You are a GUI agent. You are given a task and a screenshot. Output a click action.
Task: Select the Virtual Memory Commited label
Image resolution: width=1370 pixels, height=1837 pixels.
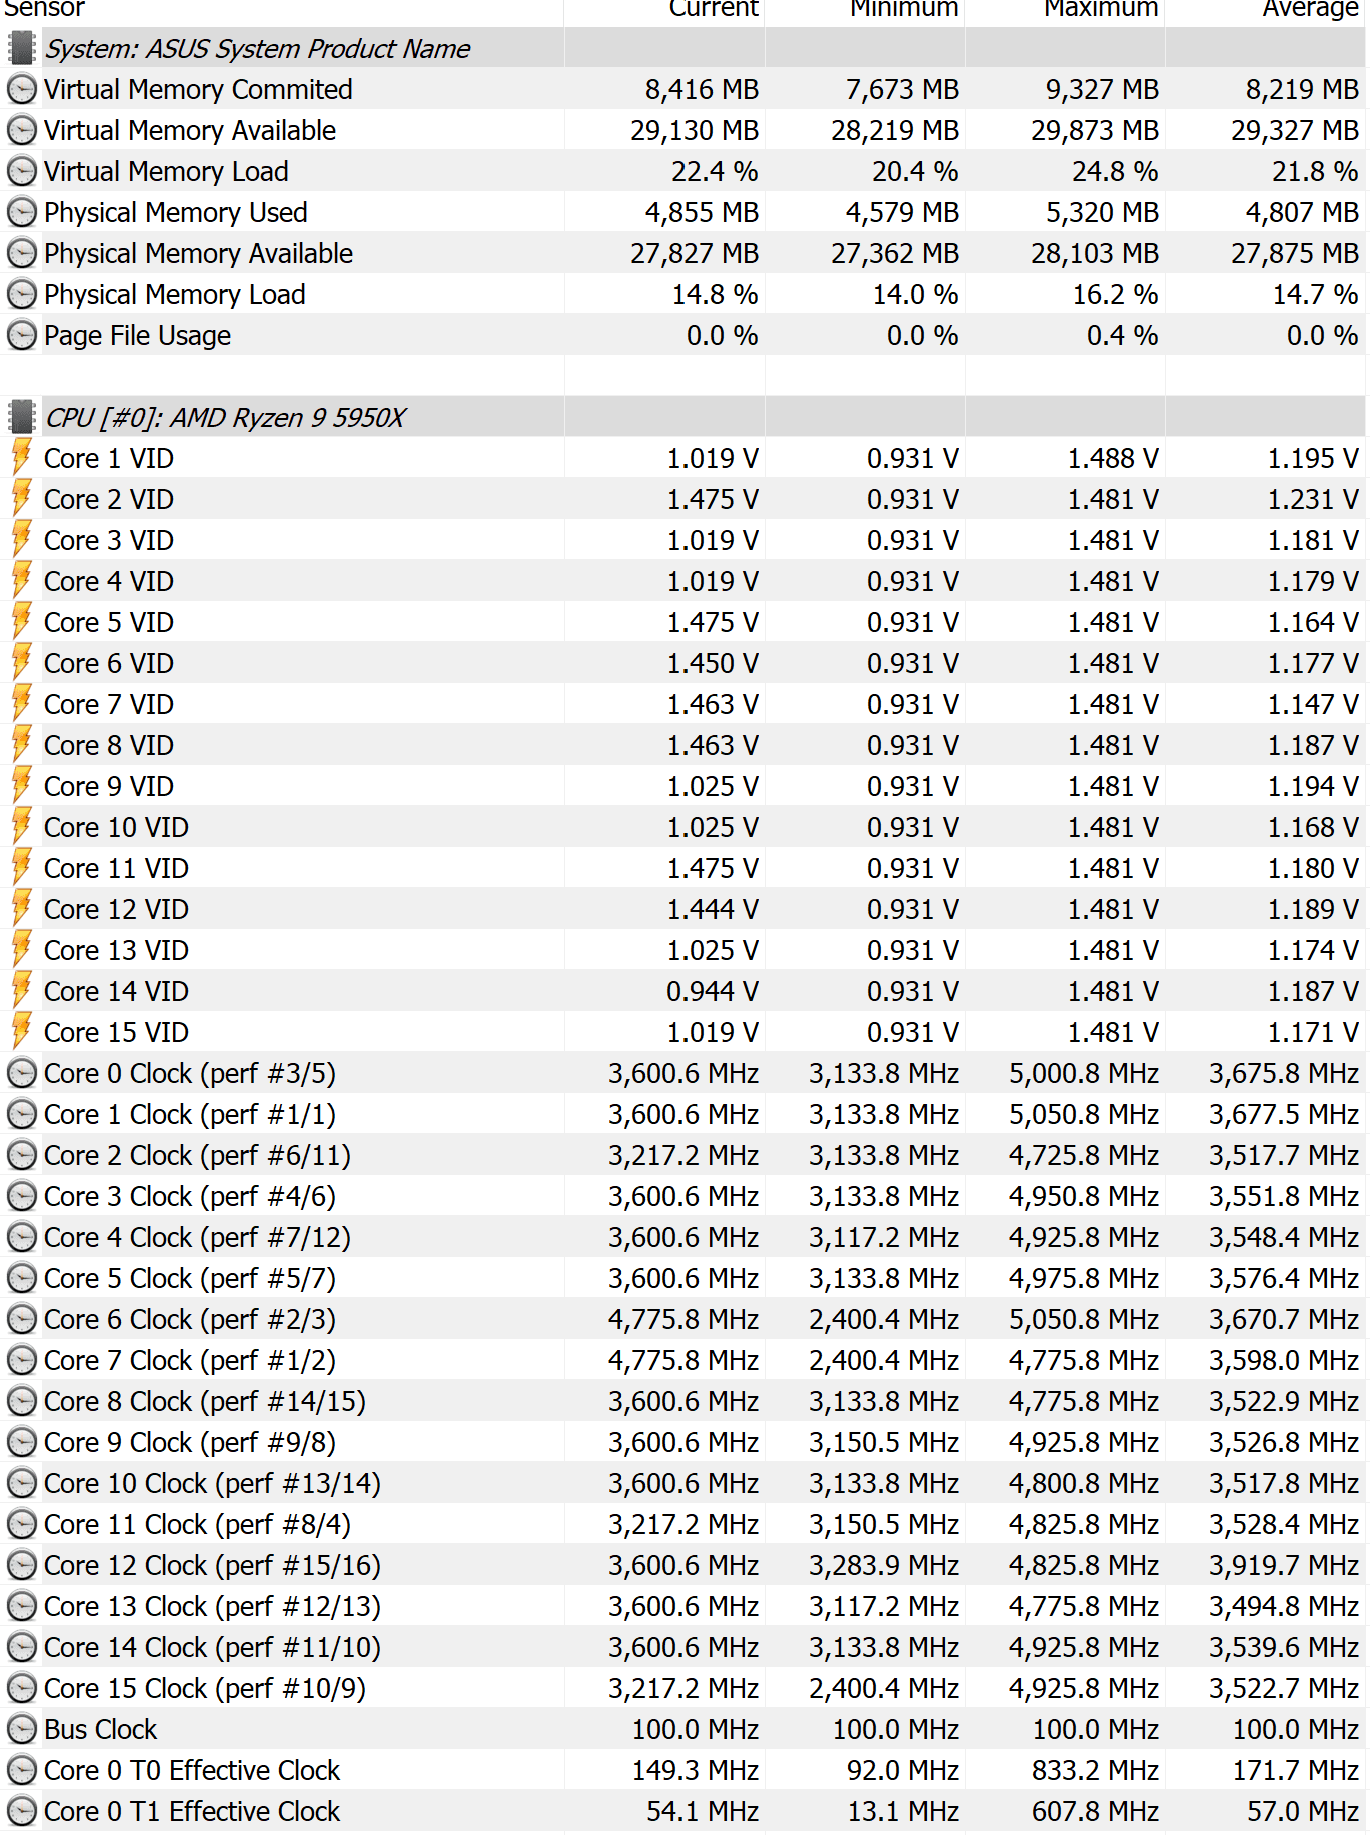(x=198, y=89)
